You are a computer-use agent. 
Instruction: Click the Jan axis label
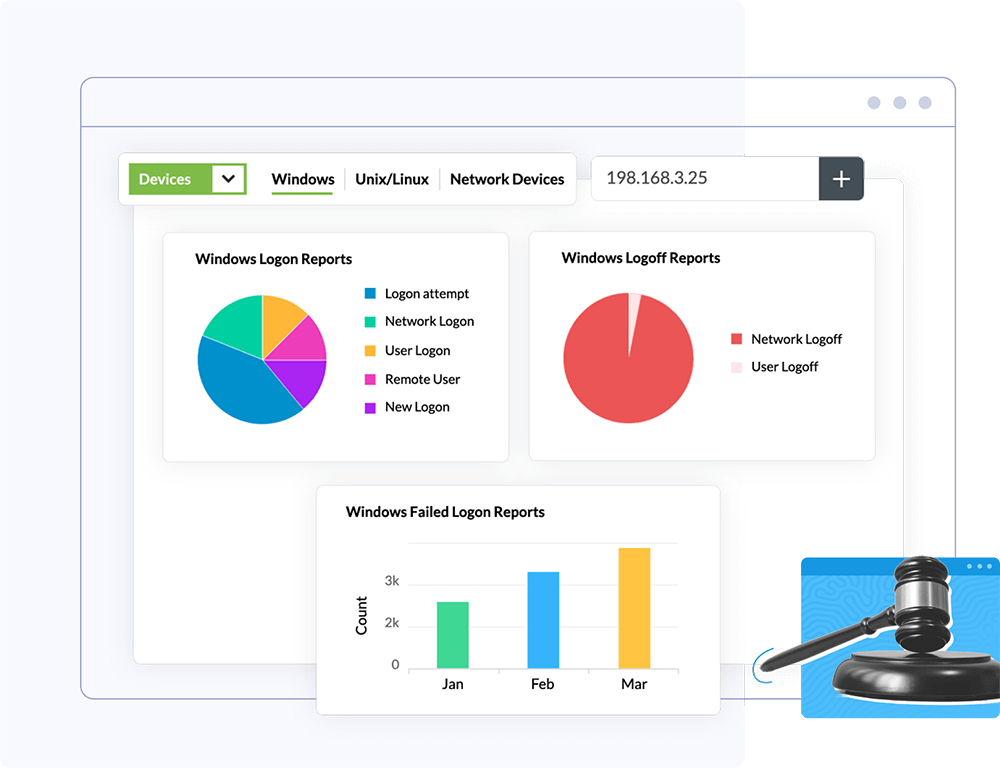click(453, 684)
